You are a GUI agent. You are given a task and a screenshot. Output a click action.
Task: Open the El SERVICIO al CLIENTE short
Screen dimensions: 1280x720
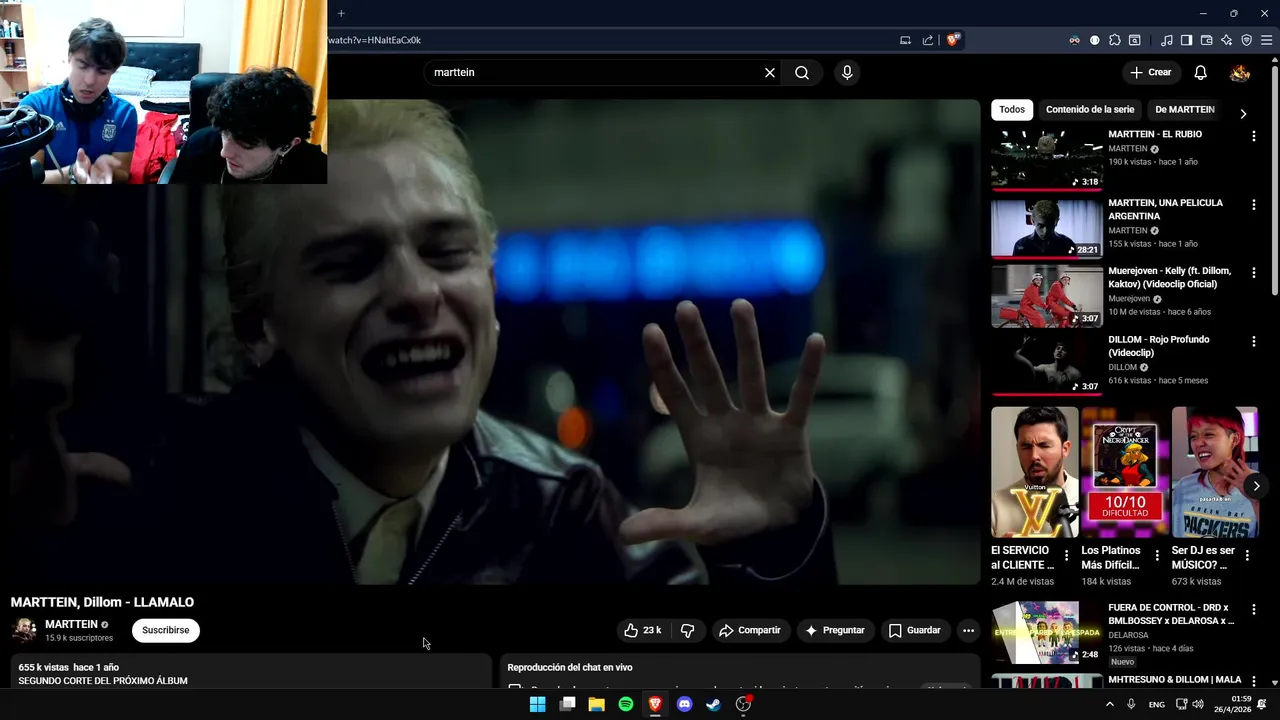pos(1034,472)
